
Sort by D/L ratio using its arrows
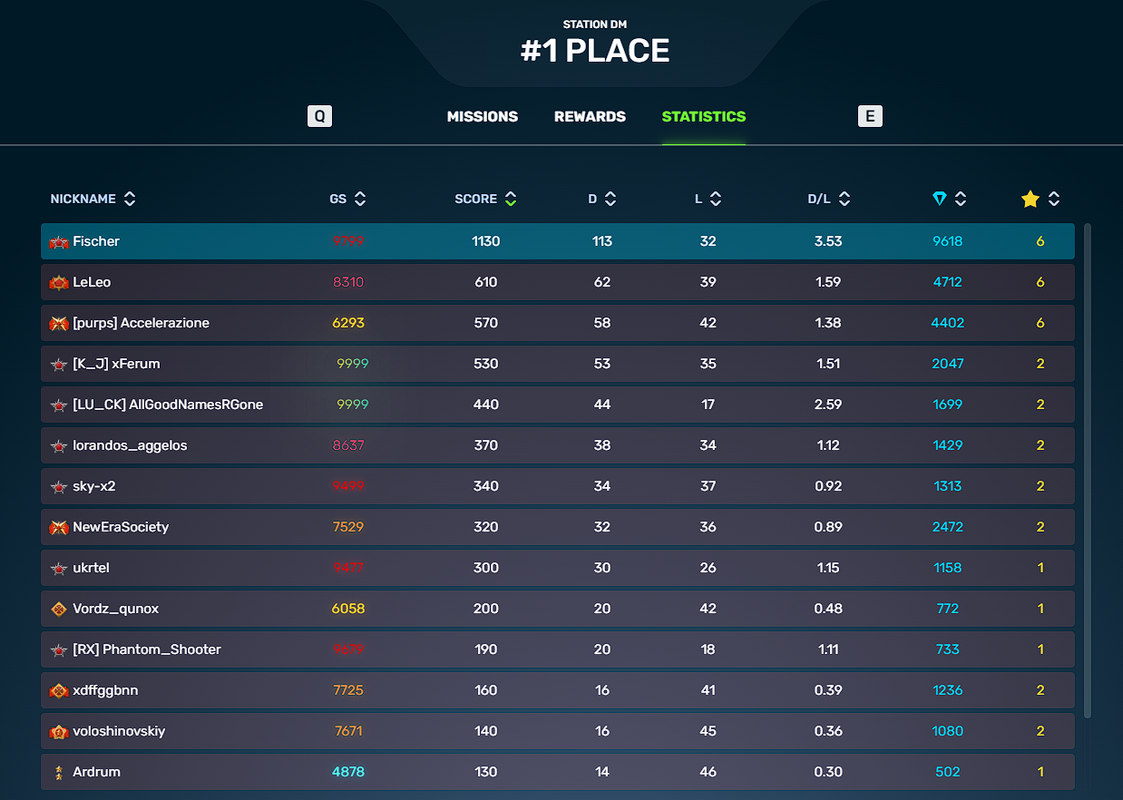pos(844,198)
